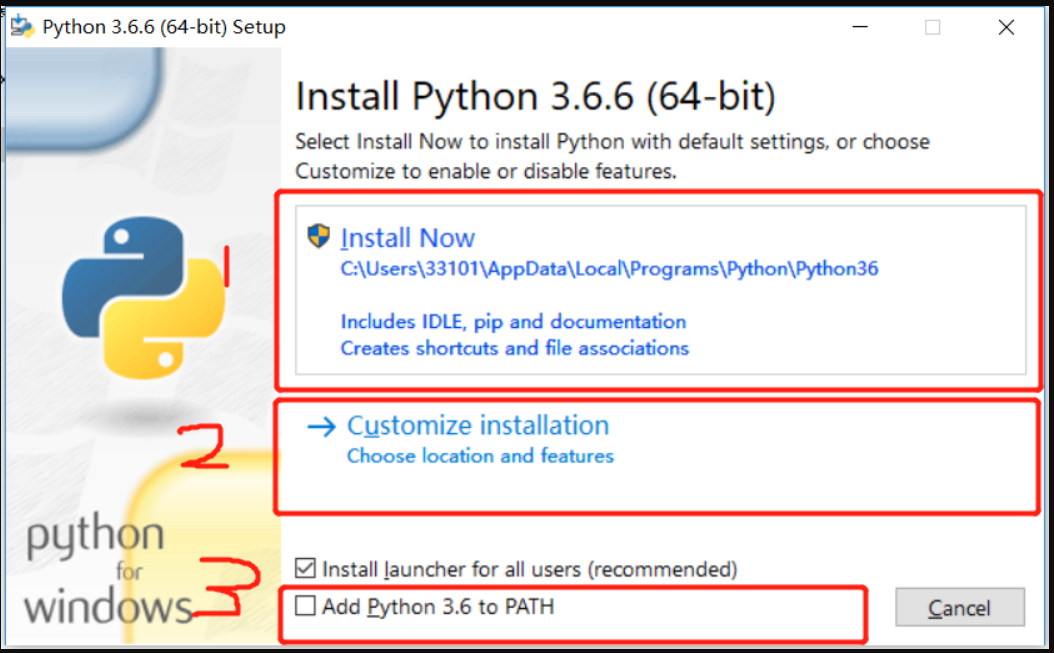Click the 'Python 3.6.6 (64-bit) Setup' window title

pos(164,27)
